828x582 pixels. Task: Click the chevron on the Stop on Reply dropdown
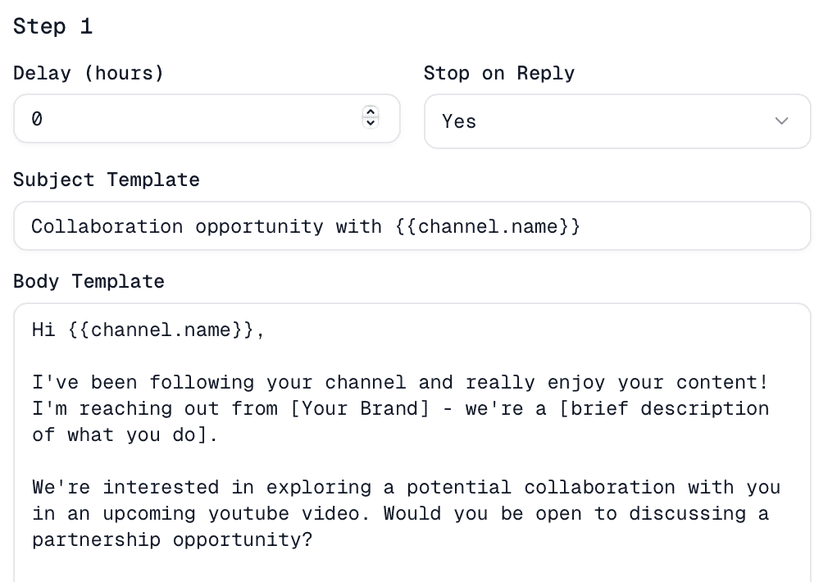coord(782,120)
